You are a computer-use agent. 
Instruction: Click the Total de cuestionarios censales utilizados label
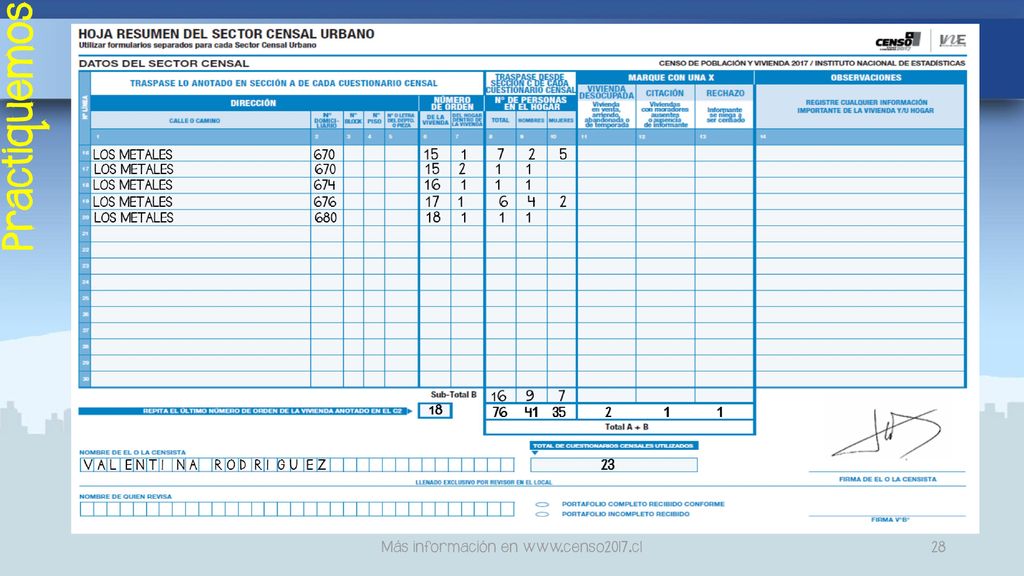tap(613, 445)
